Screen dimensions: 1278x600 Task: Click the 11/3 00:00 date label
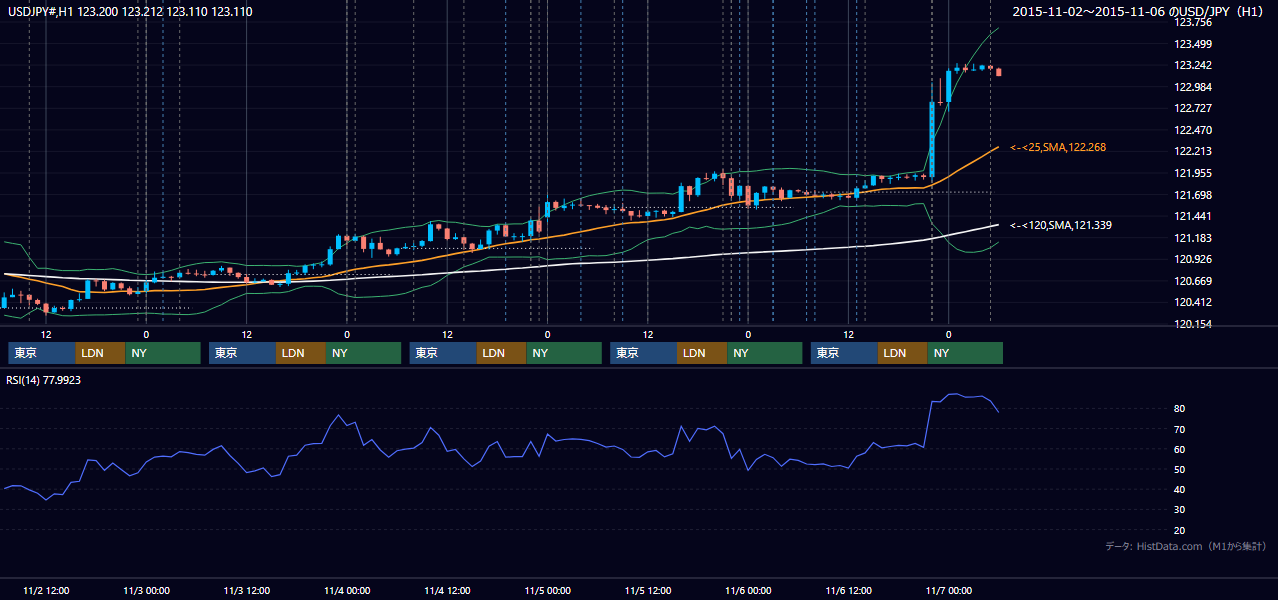click(146, 590)
